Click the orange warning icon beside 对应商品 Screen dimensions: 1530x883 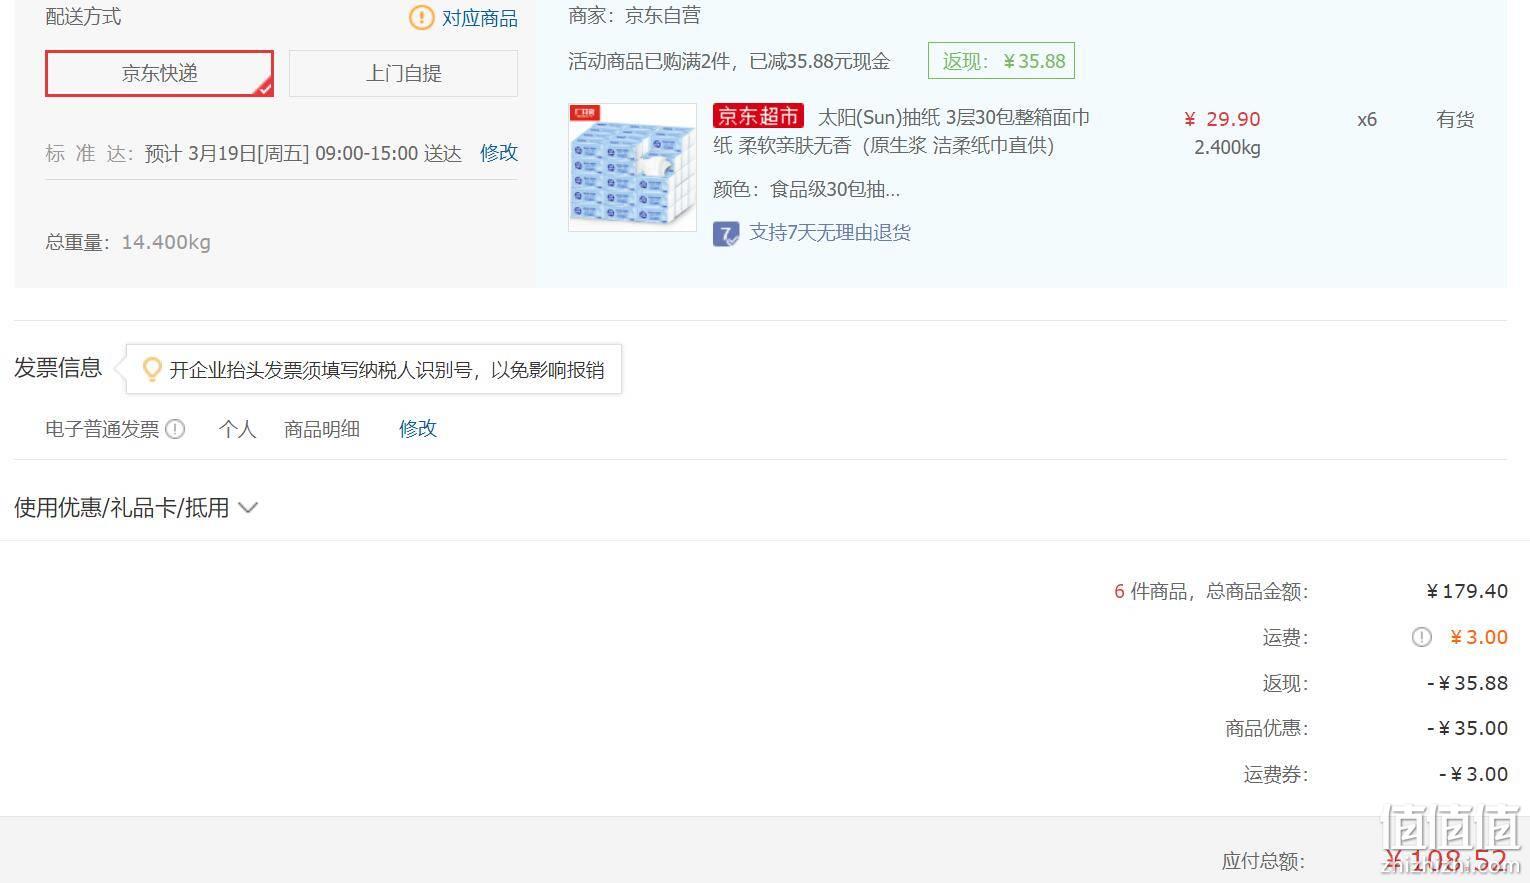pyautogui.click(x=422, y=17)
